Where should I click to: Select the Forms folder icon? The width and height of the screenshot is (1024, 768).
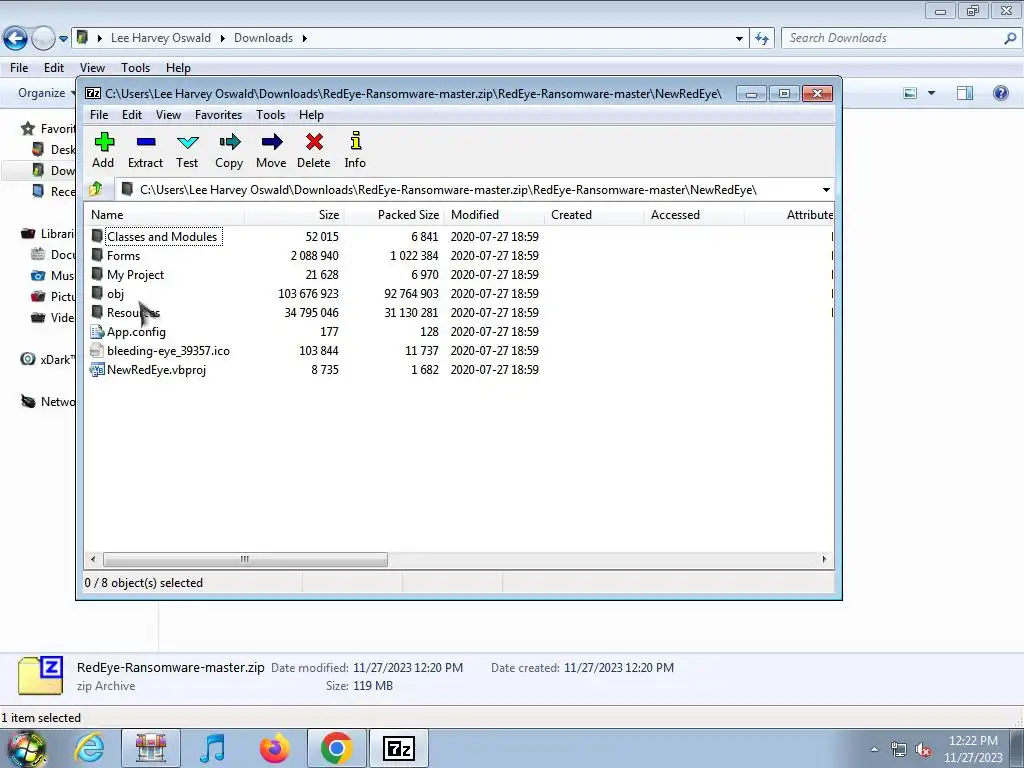tap(97, 255)
